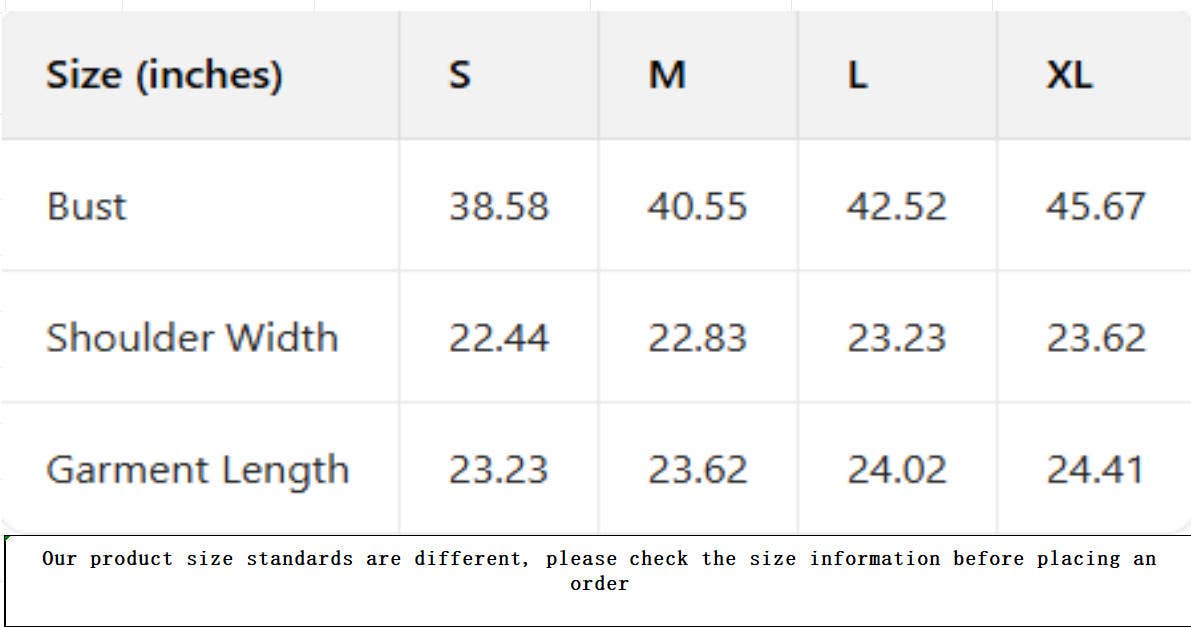Select the Garment Length row label
1191x627 pixels.
click(197, 470)
